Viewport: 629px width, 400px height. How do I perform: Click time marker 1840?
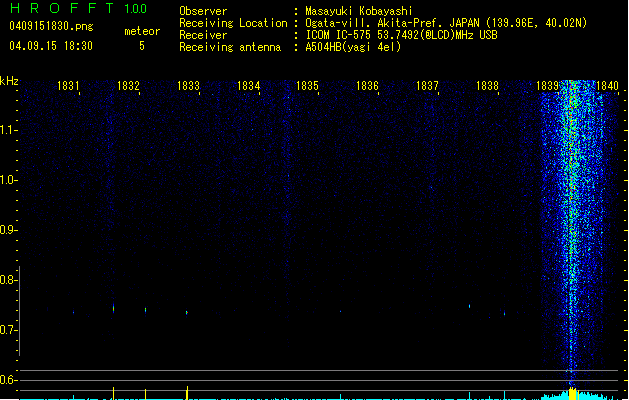click(607, 86)
